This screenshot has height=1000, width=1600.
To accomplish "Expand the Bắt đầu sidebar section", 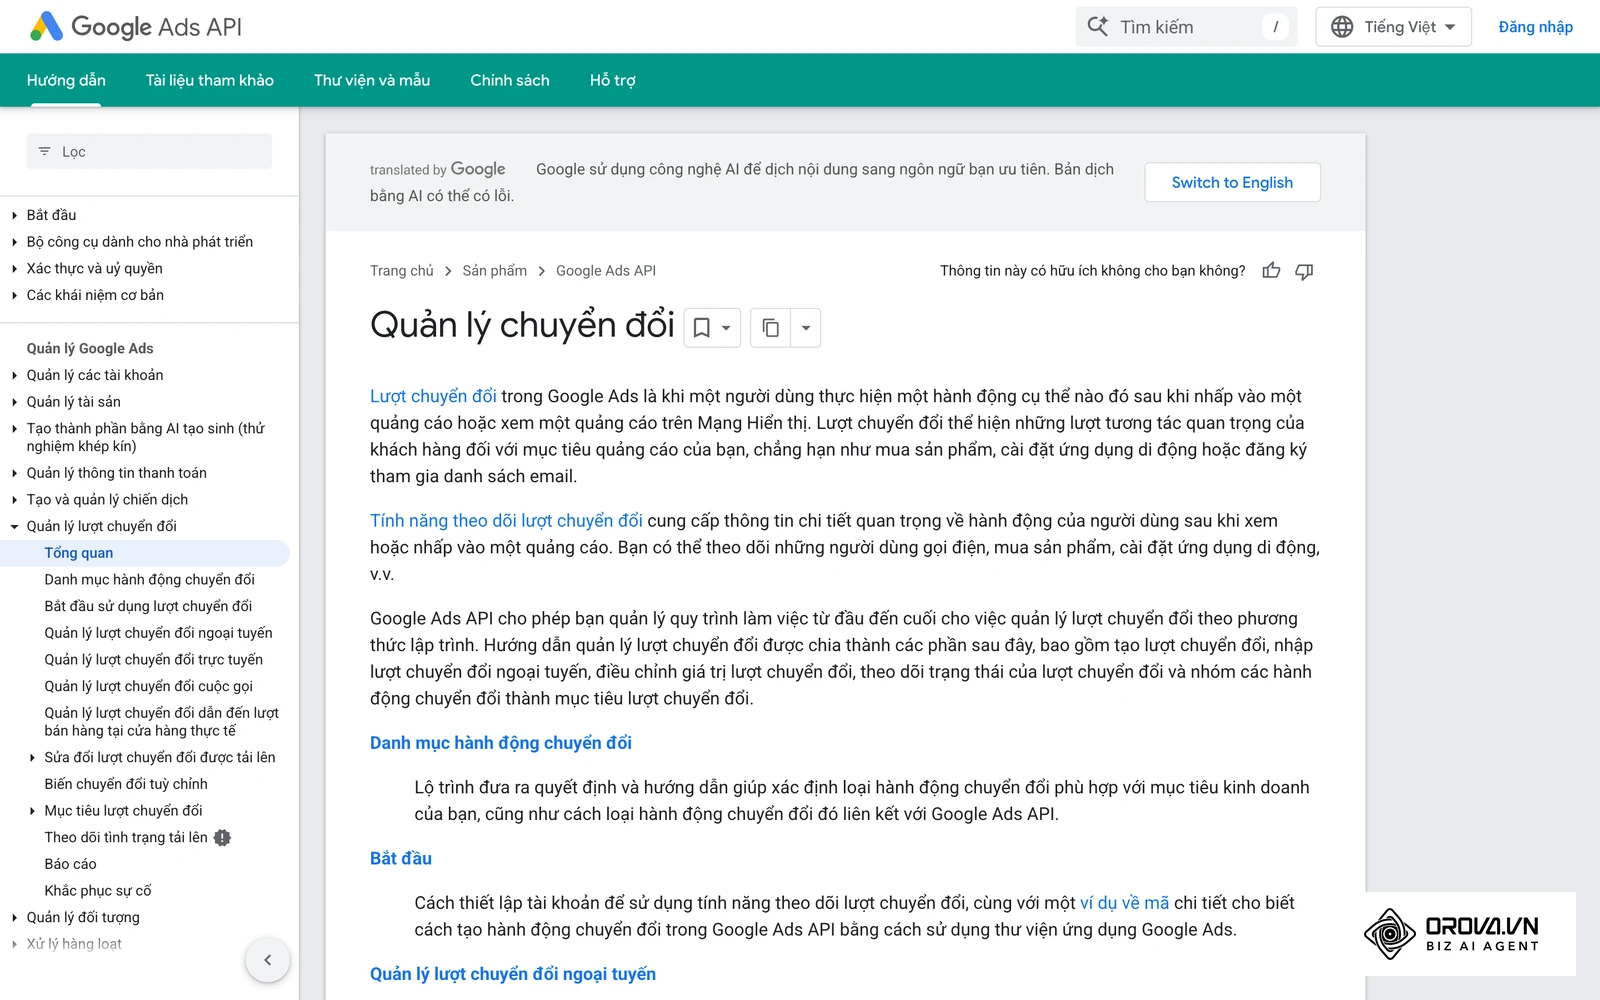I will click(x=14, y=215).
